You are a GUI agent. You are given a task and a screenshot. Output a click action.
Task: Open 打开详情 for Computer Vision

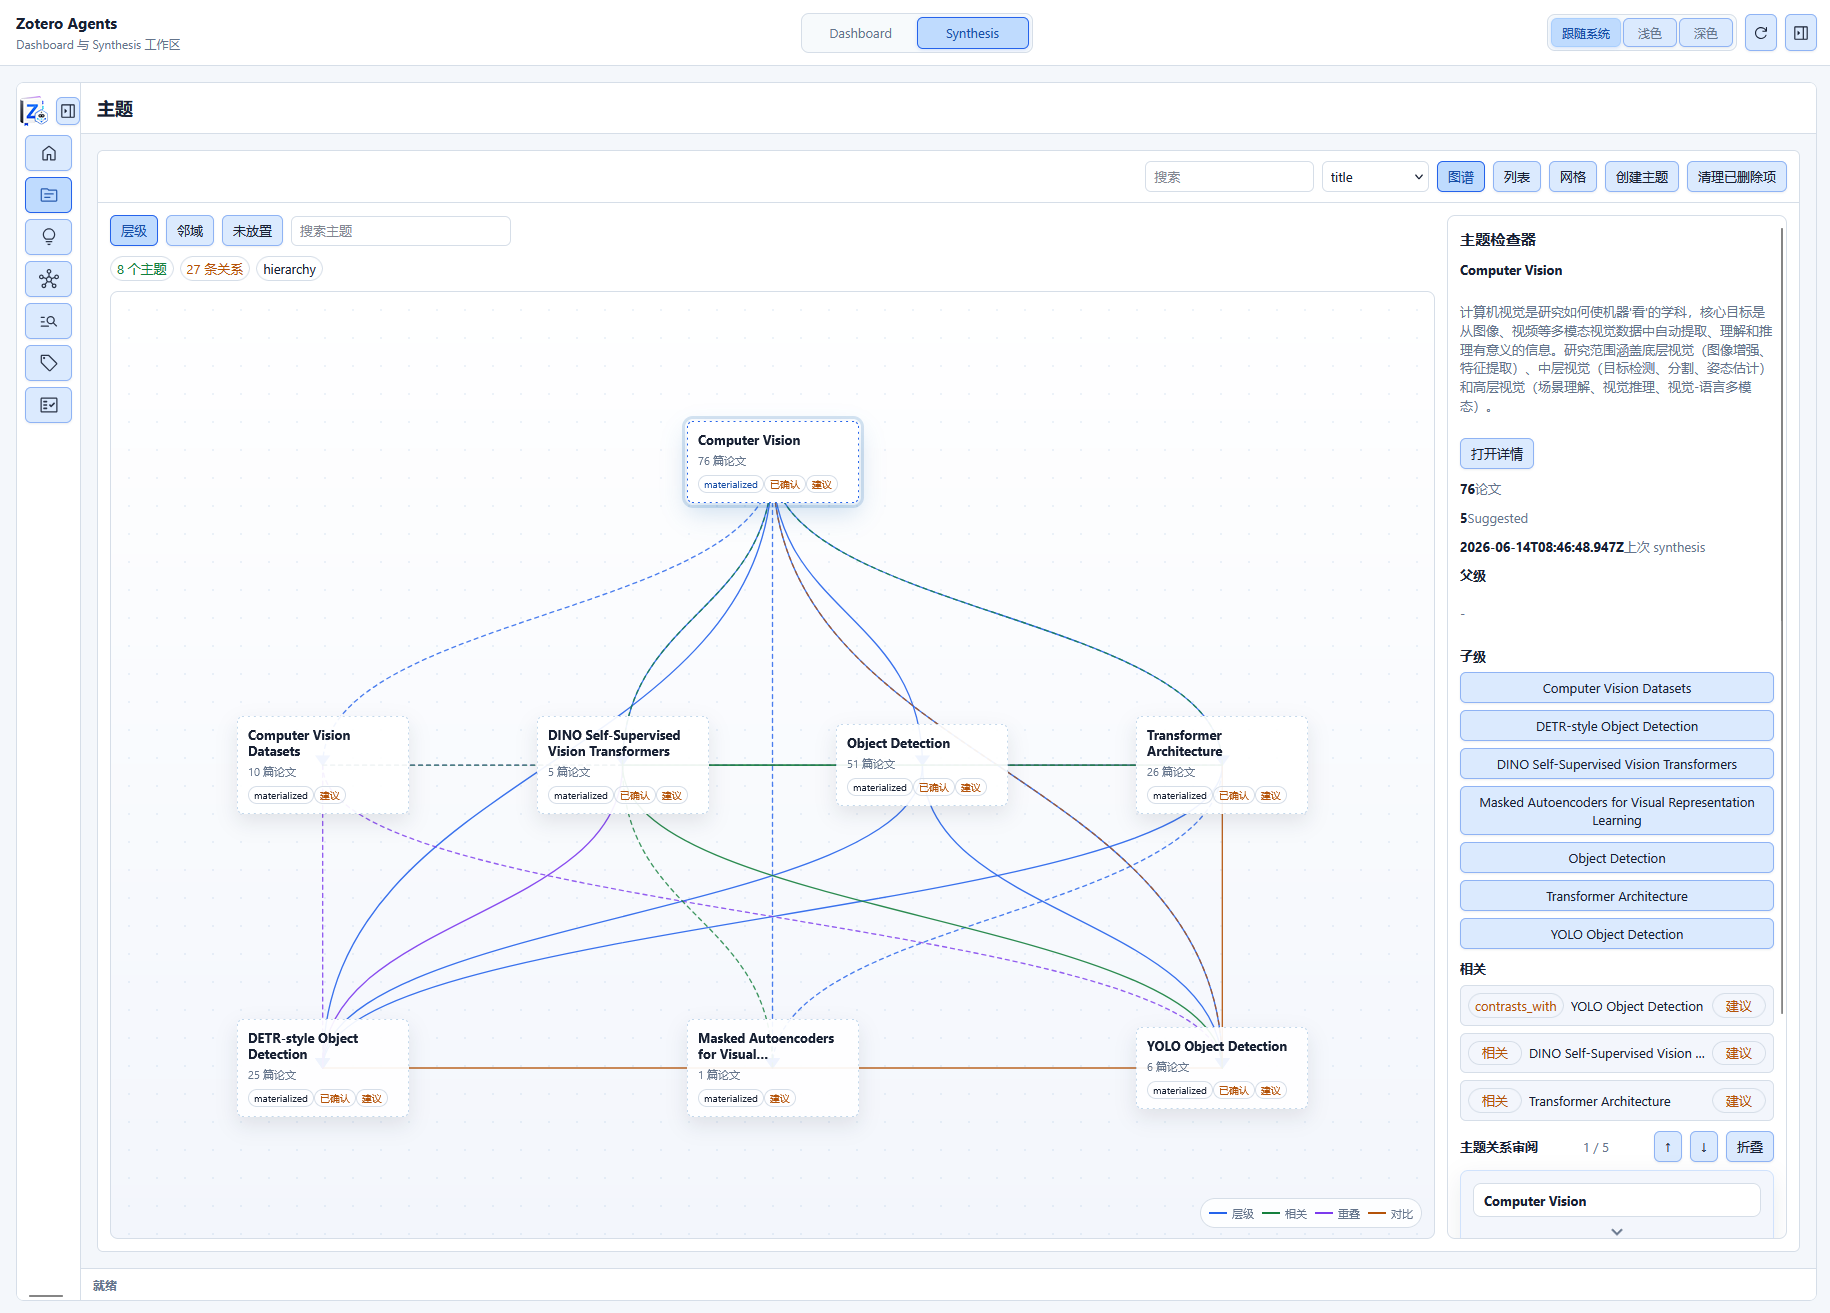pos(1496,454)
